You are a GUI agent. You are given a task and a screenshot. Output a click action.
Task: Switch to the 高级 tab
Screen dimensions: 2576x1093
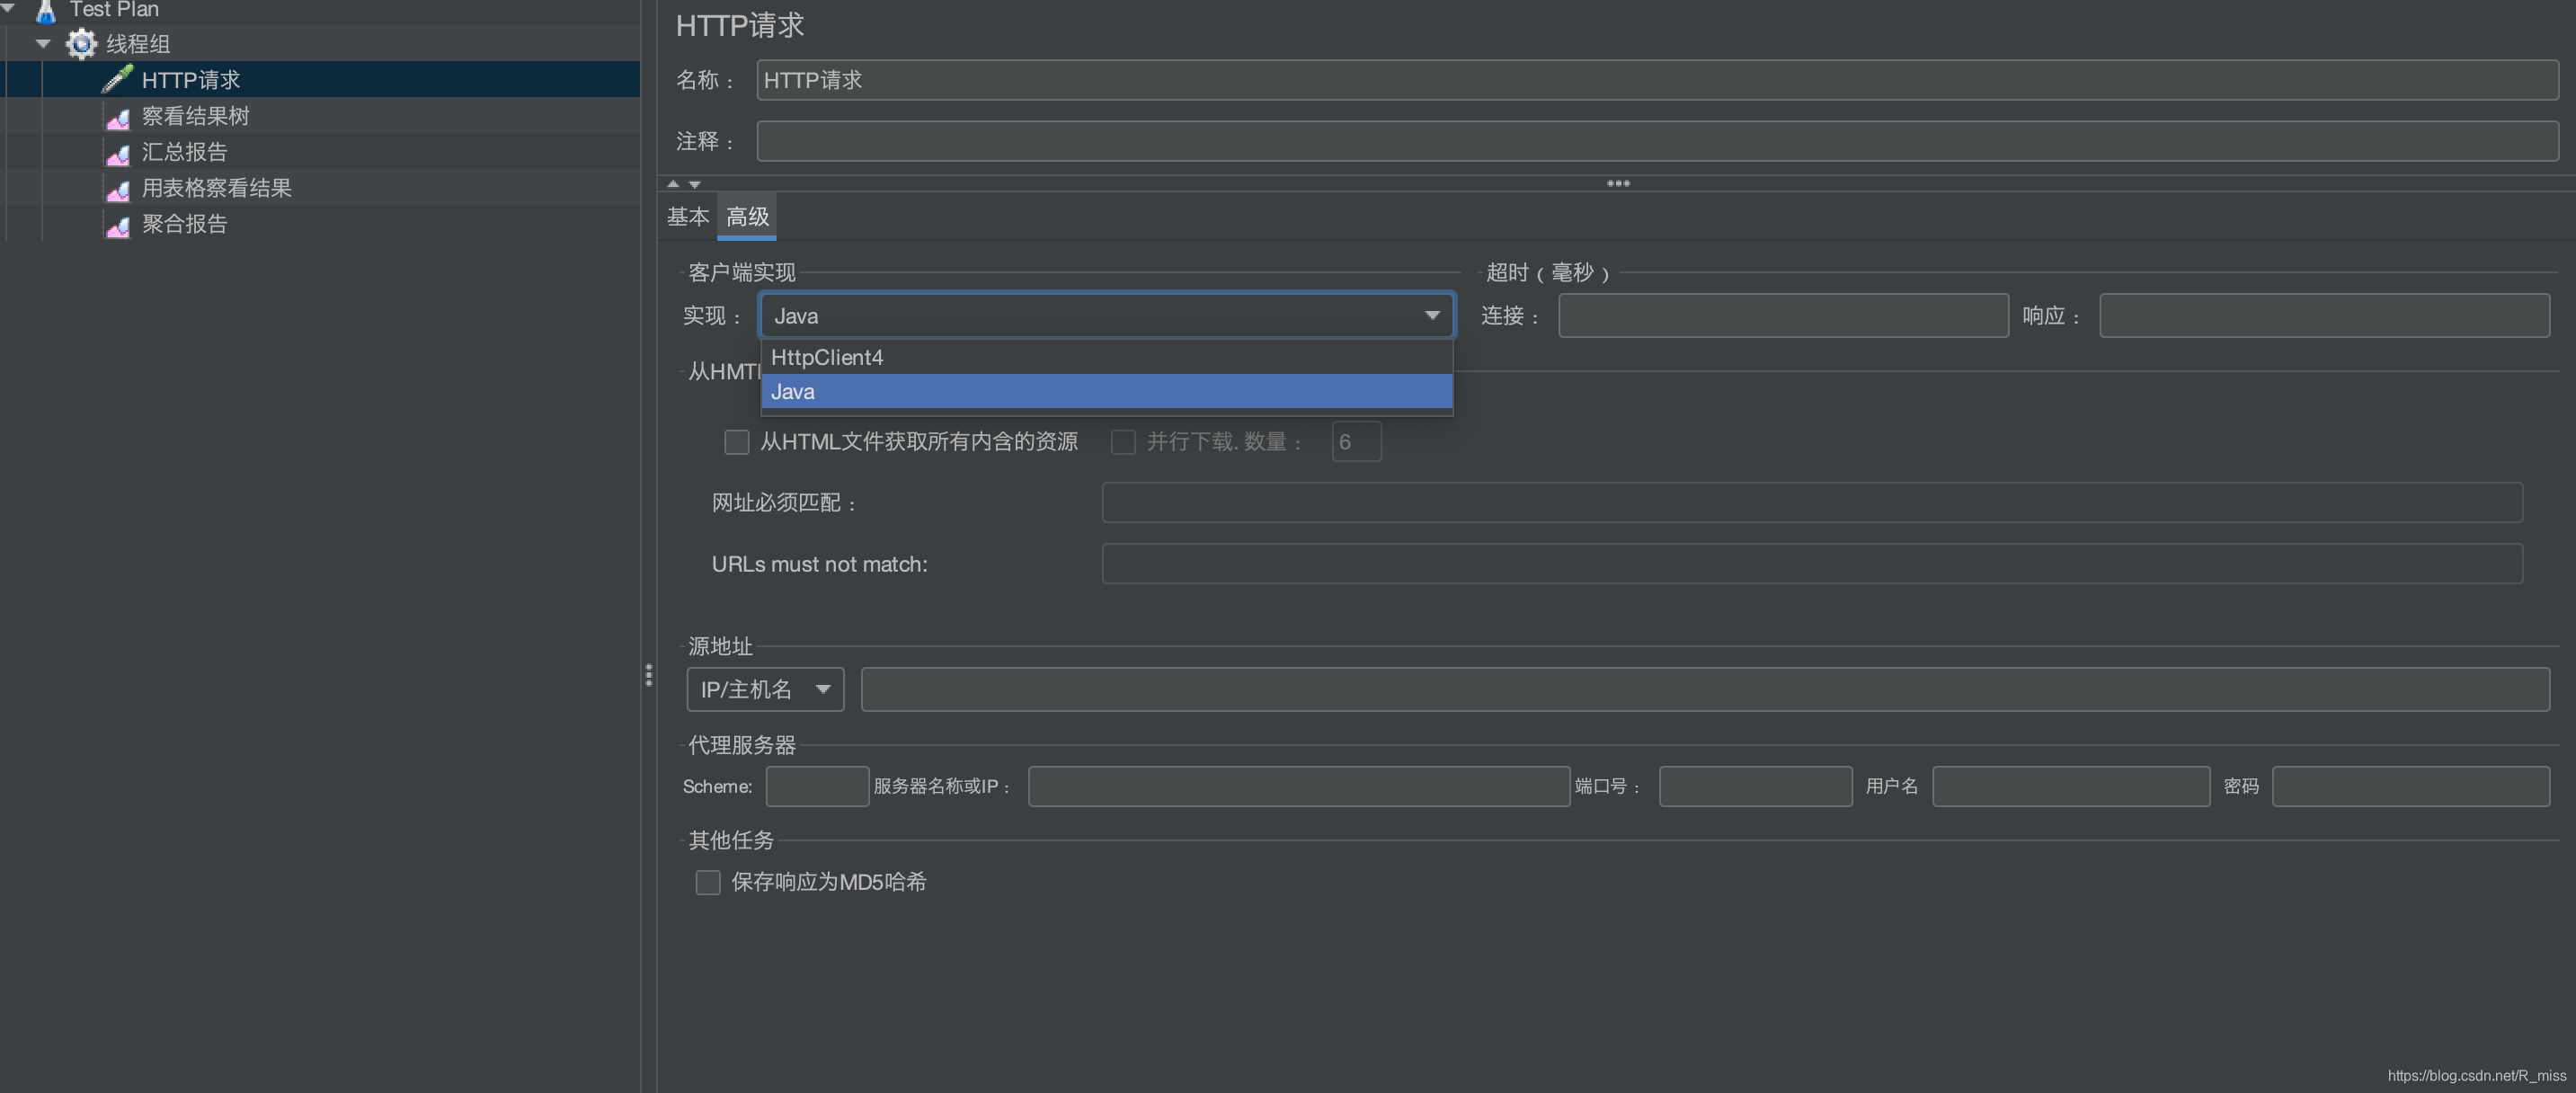tap(747, 217)
